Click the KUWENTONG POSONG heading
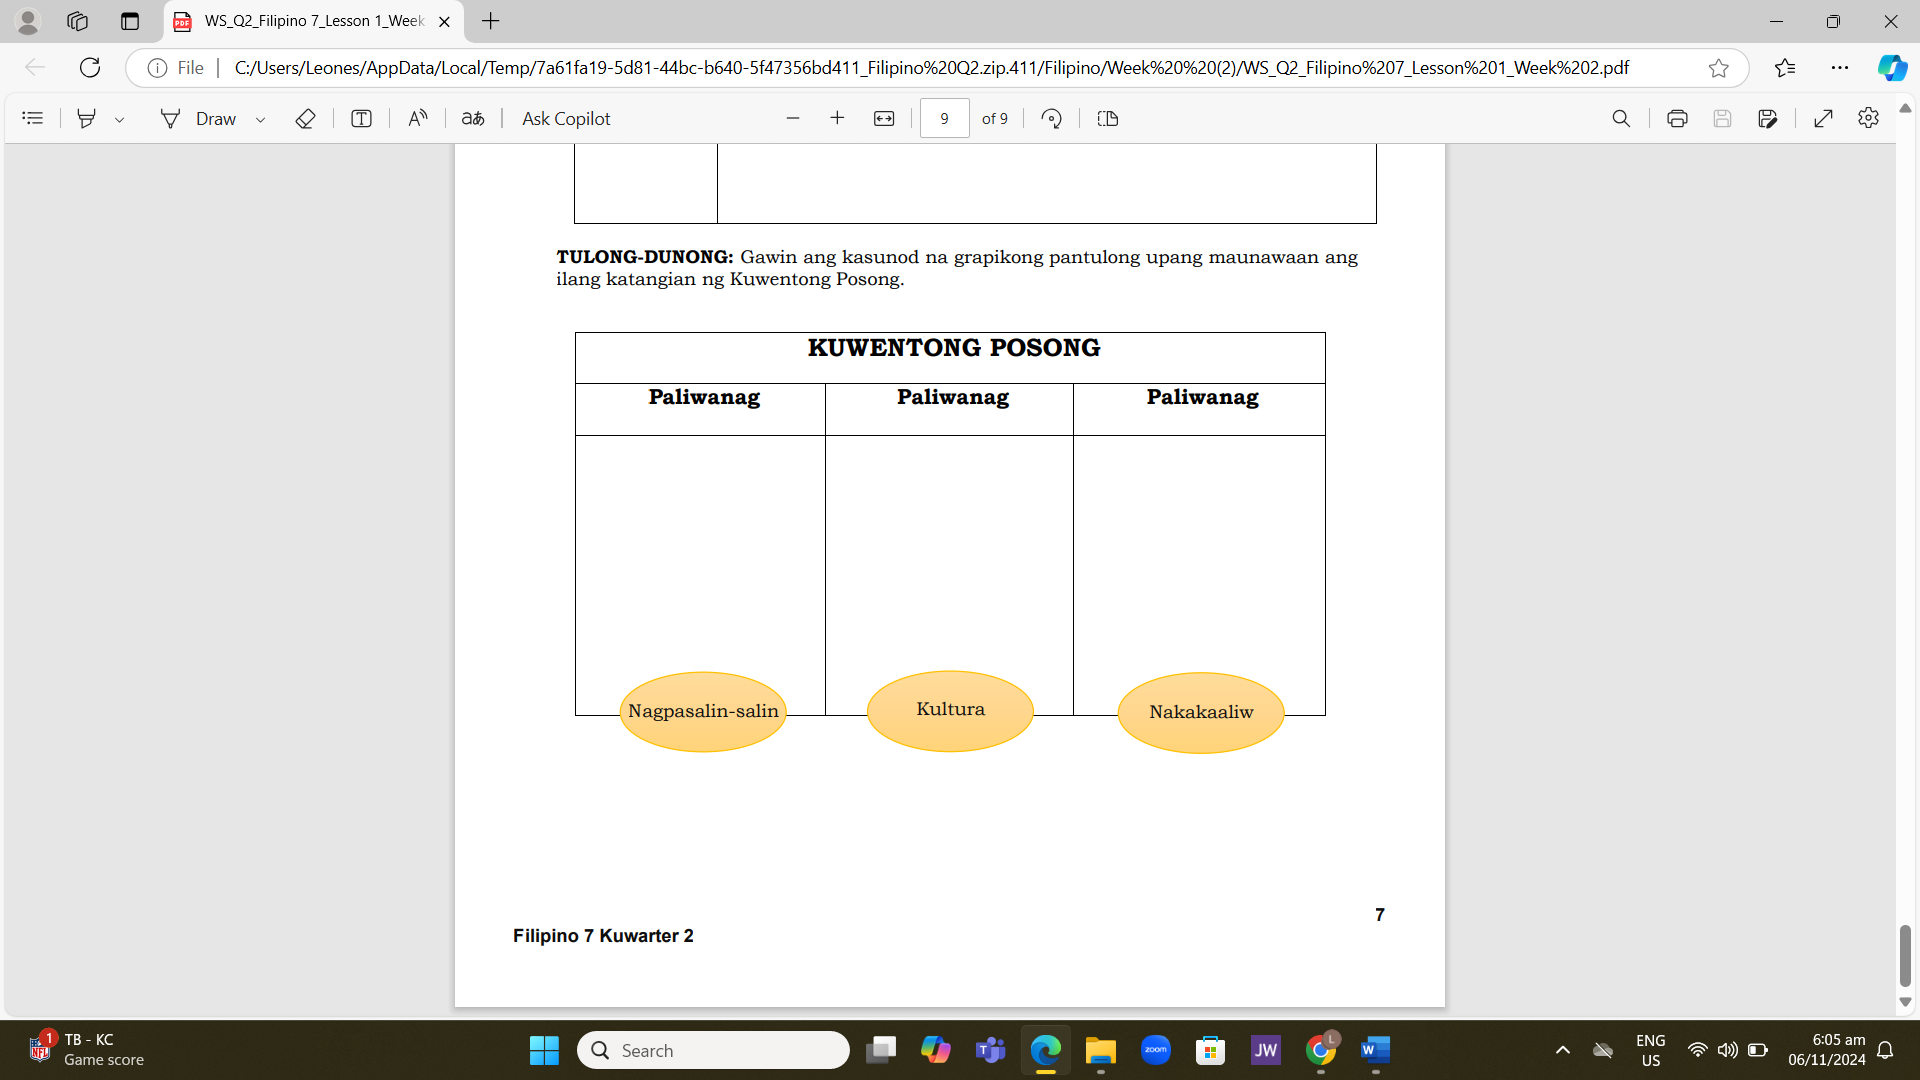1920x1080 pixels. 954,348
